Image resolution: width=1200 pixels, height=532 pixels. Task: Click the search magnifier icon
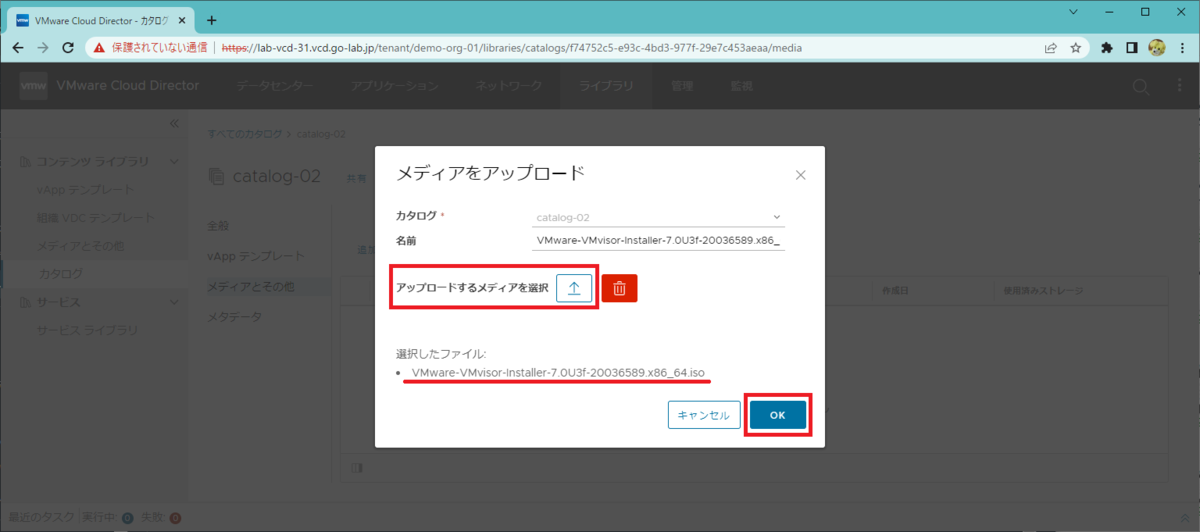click(x=1140, y=87)
